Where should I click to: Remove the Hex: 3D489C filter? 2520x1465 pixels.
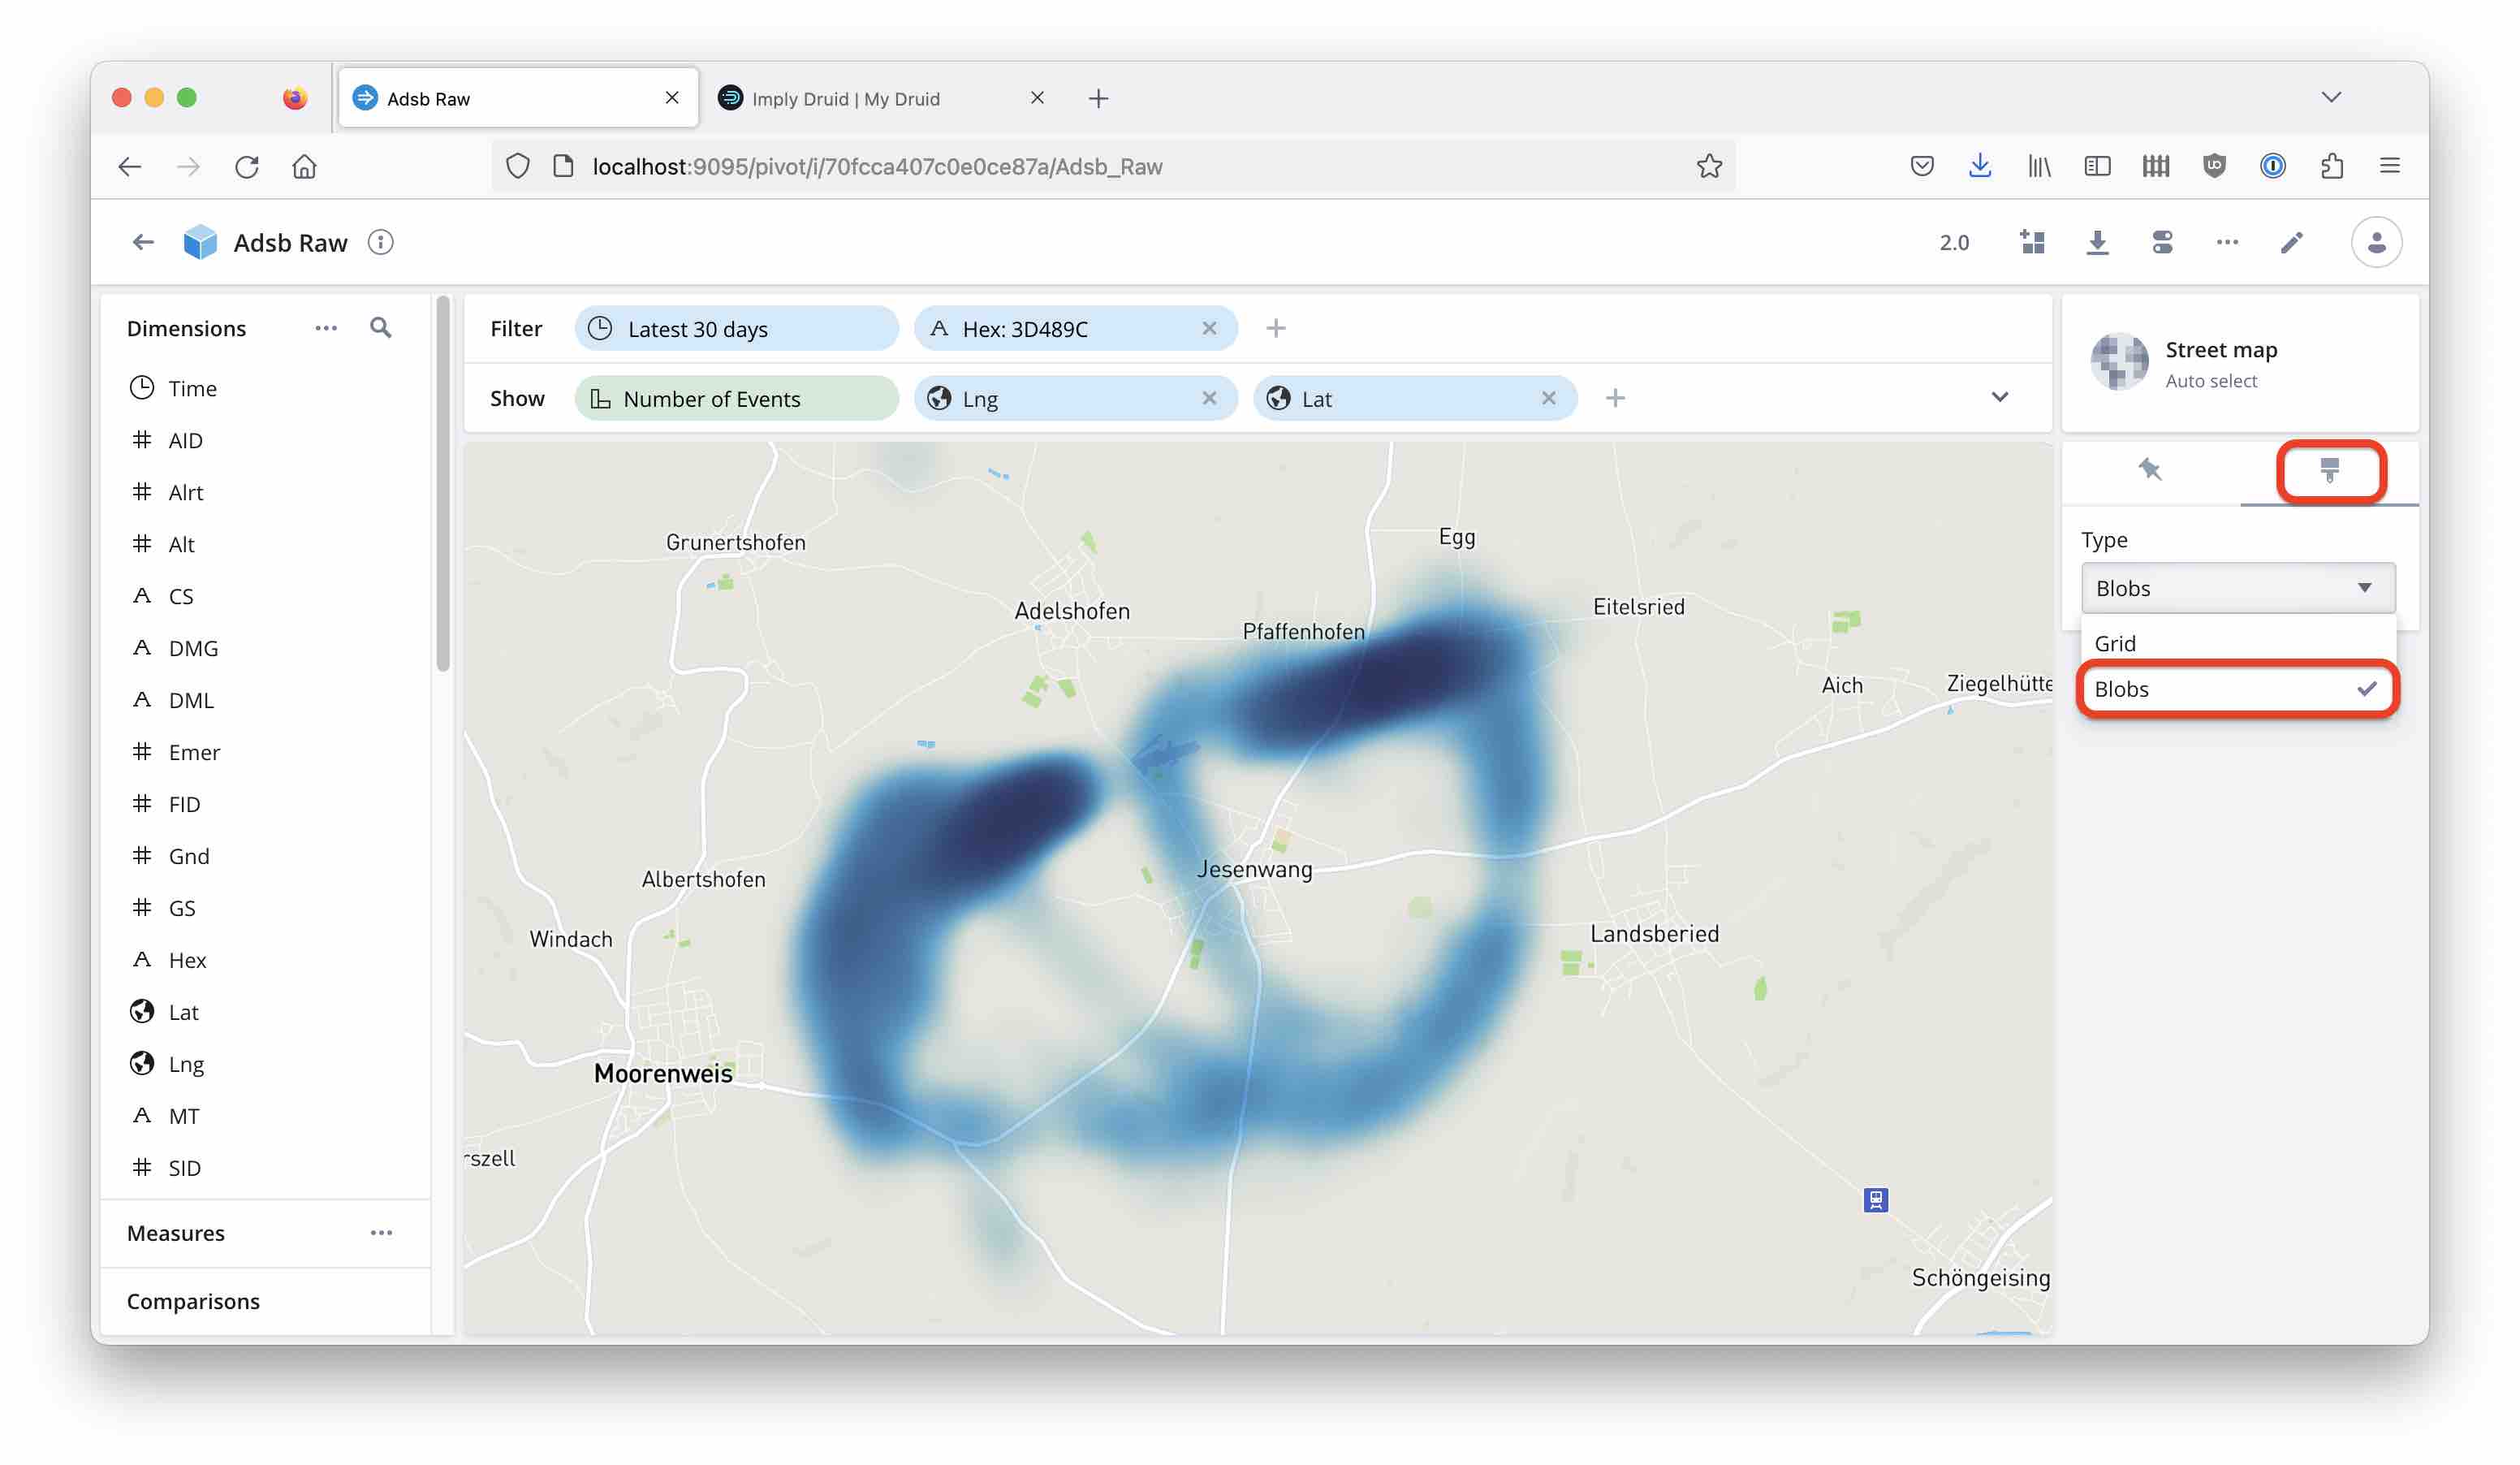pyautogui.click(x=1209, y=328)
